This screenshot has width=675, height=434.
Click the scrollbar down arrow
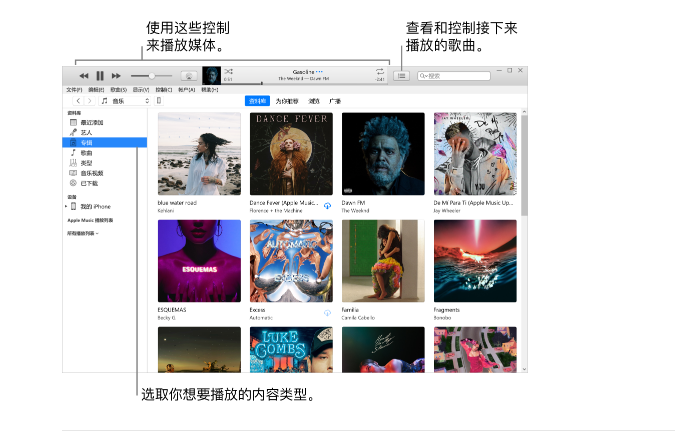[524, 369]
